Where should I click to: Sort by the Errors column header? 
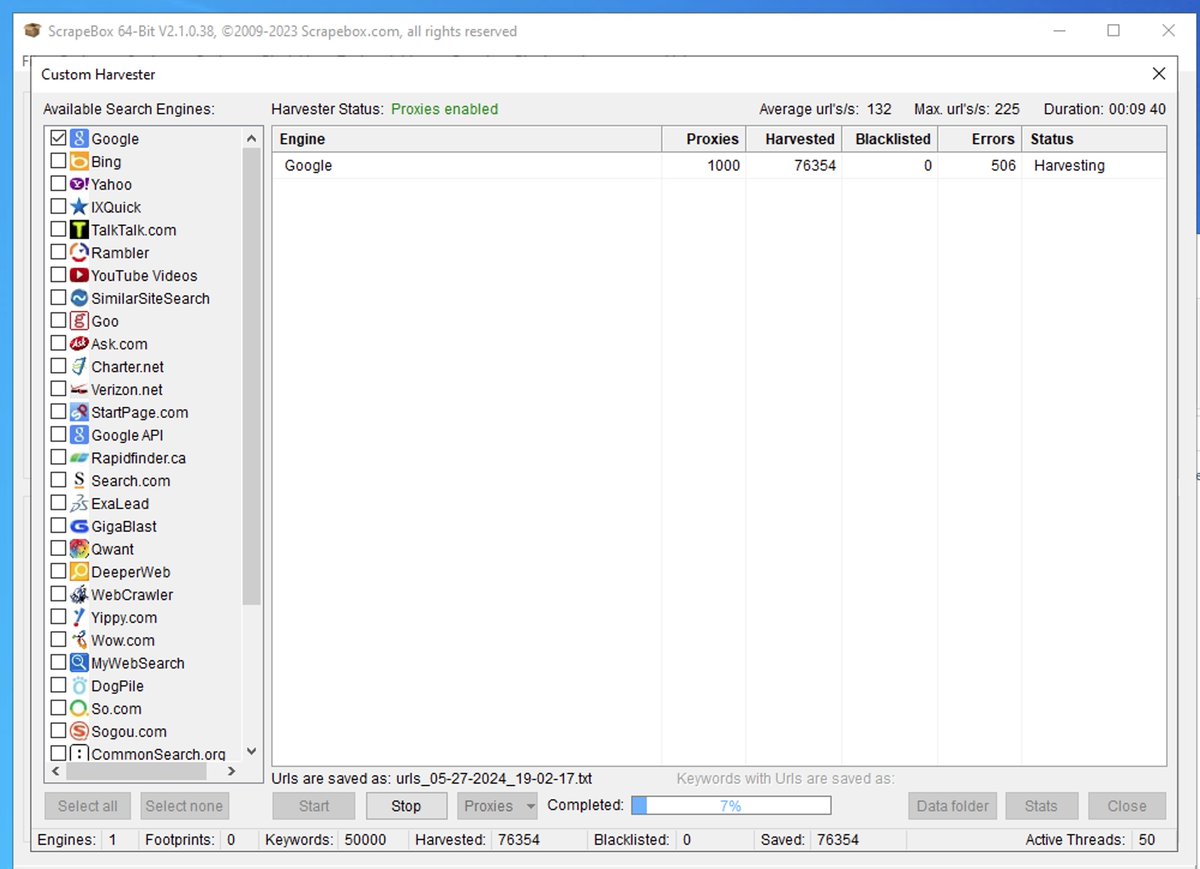pos(981,139)
